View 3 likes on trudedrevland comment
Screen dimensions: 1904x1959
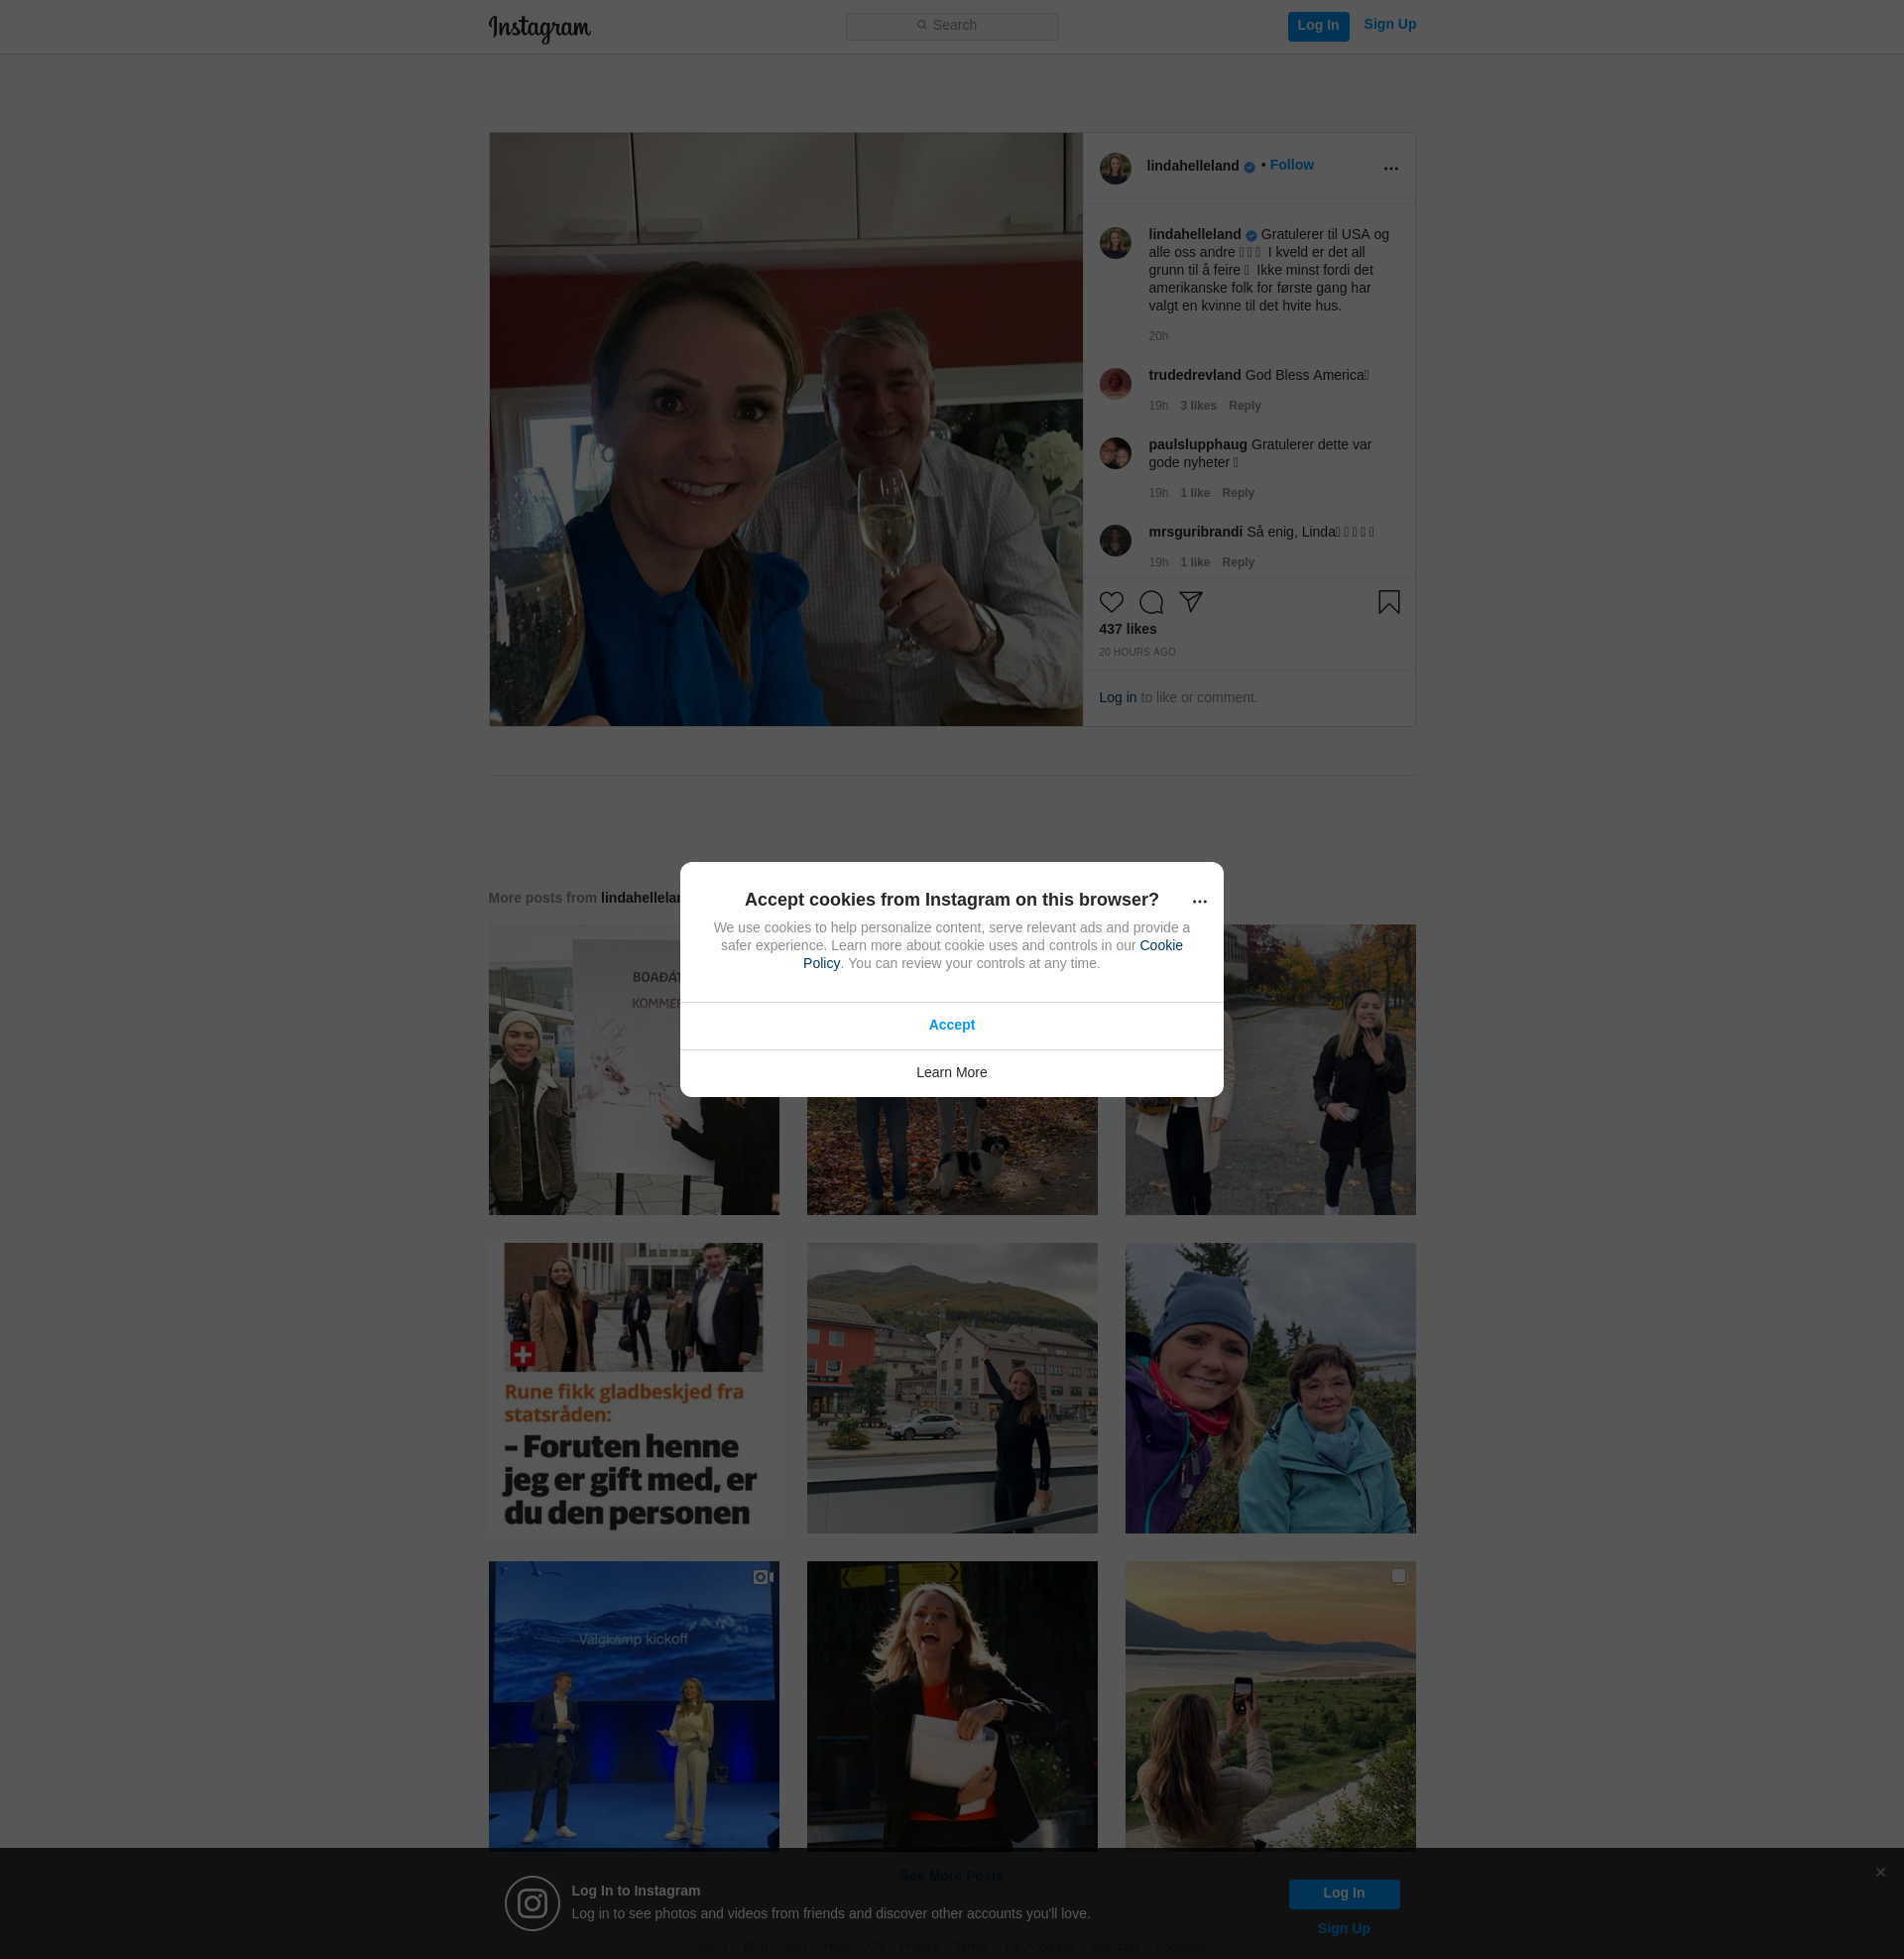1198,406
